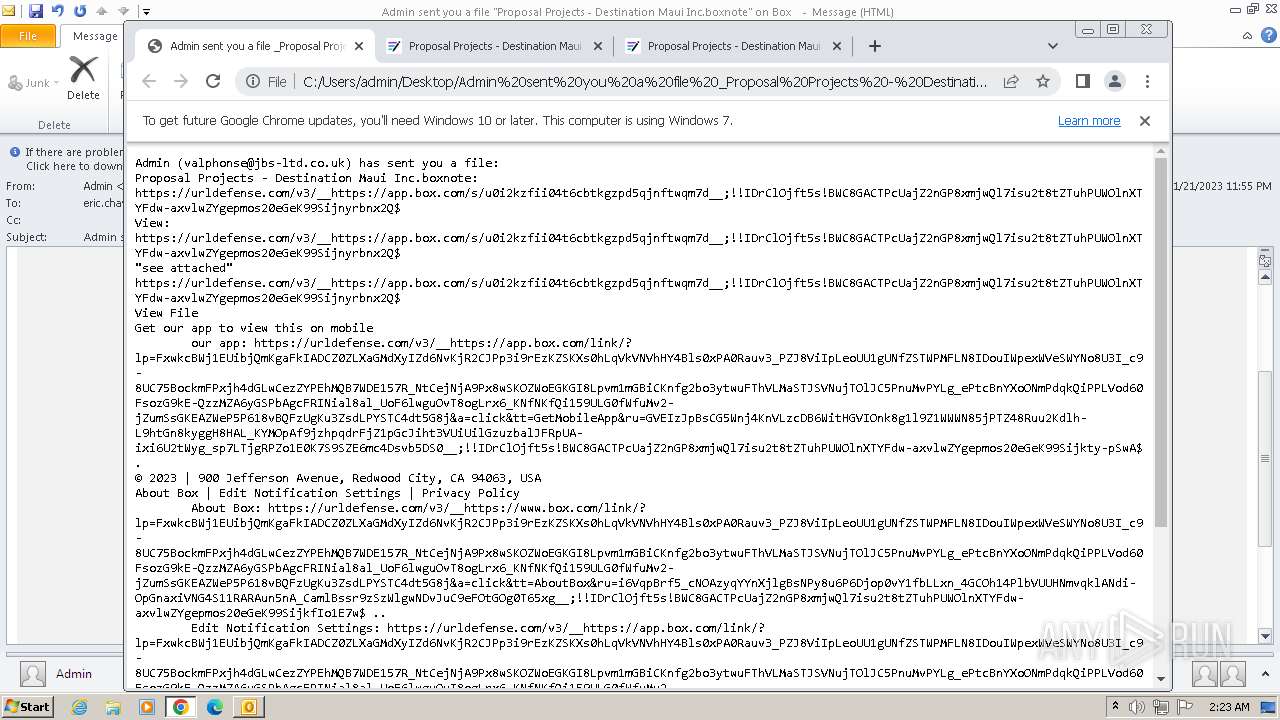This screenshot has width=1280, height=720.
Task: Switch to third 'Proposal Projects - Destination Maui' tab
Action: [x=733, y=46]
